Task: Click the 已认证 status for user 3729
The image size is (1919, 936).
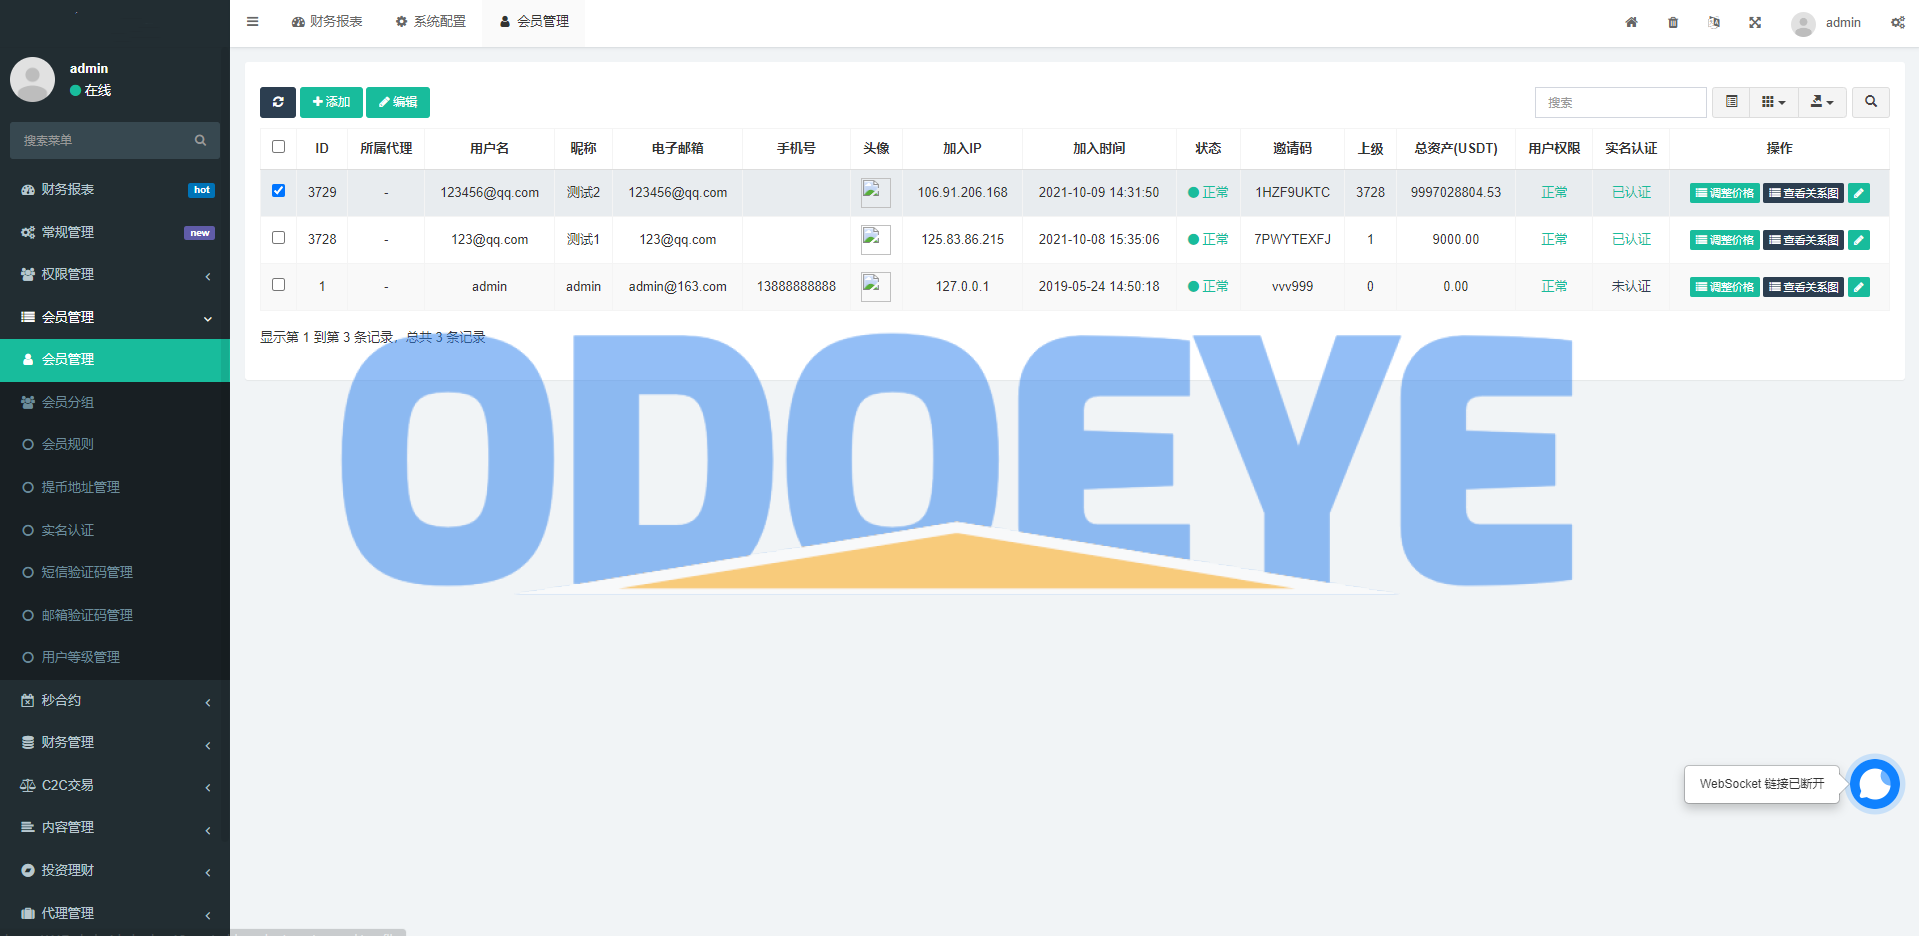Action: (x=1631, y=192)
